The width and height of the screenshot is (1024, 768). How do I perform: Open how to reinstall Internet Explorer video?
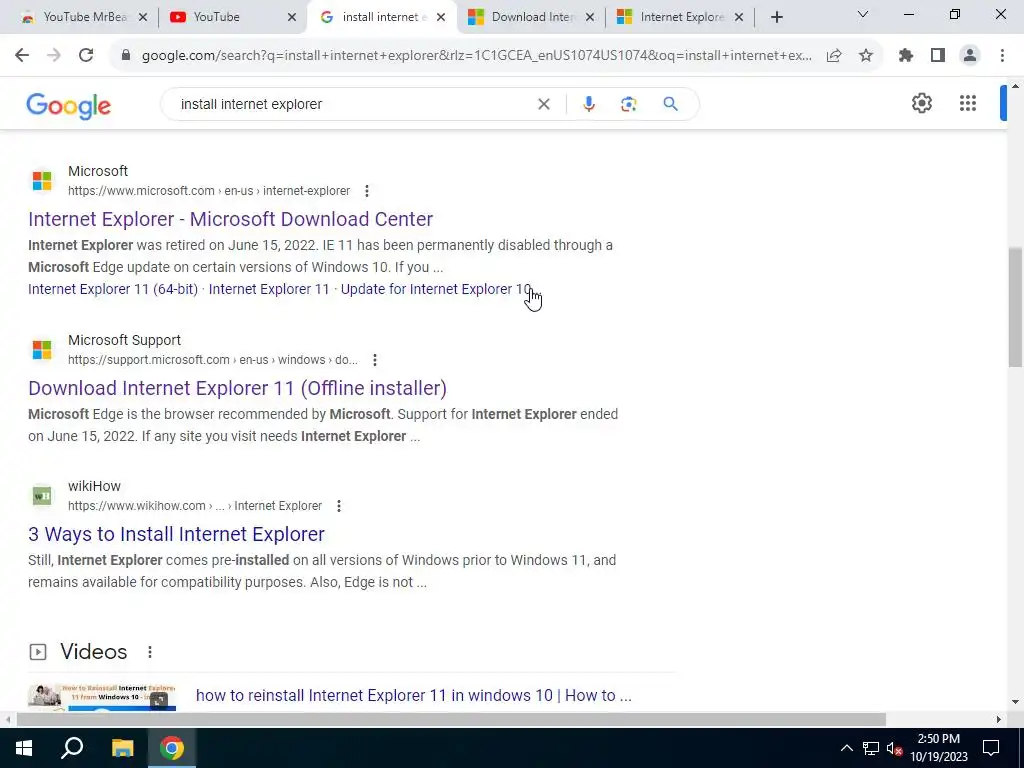click(x=413, y=696)
